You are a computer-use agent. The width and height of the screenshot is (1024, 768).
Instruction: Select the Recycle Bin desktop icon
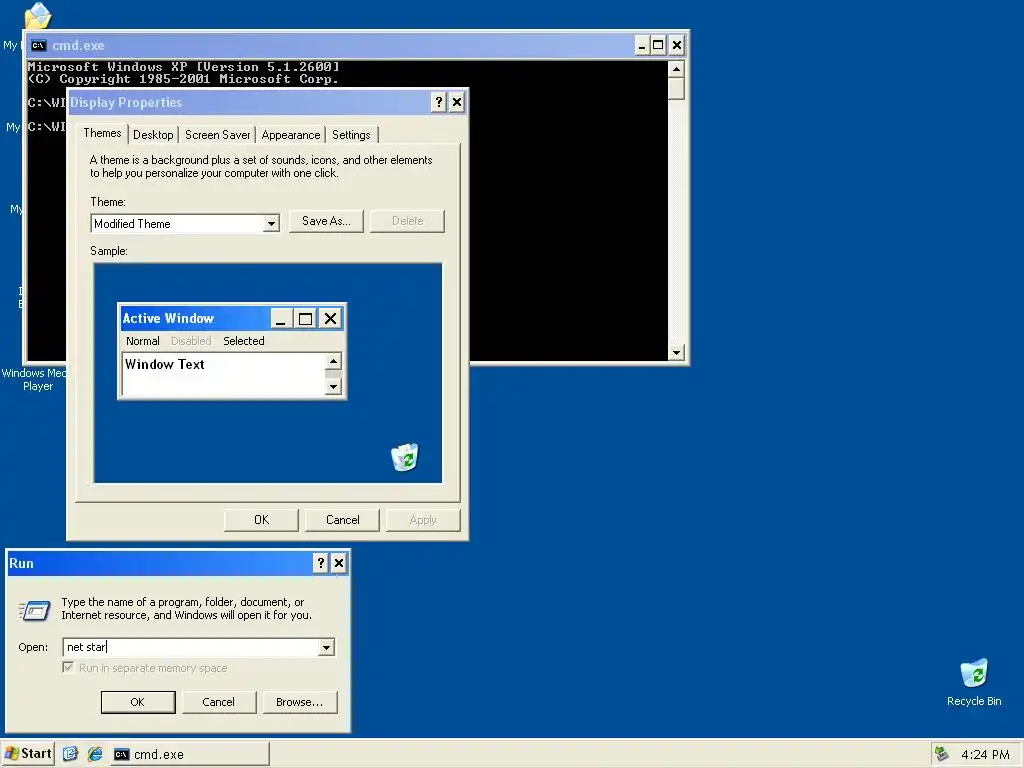pyautogui.click(x=974, y=673)
